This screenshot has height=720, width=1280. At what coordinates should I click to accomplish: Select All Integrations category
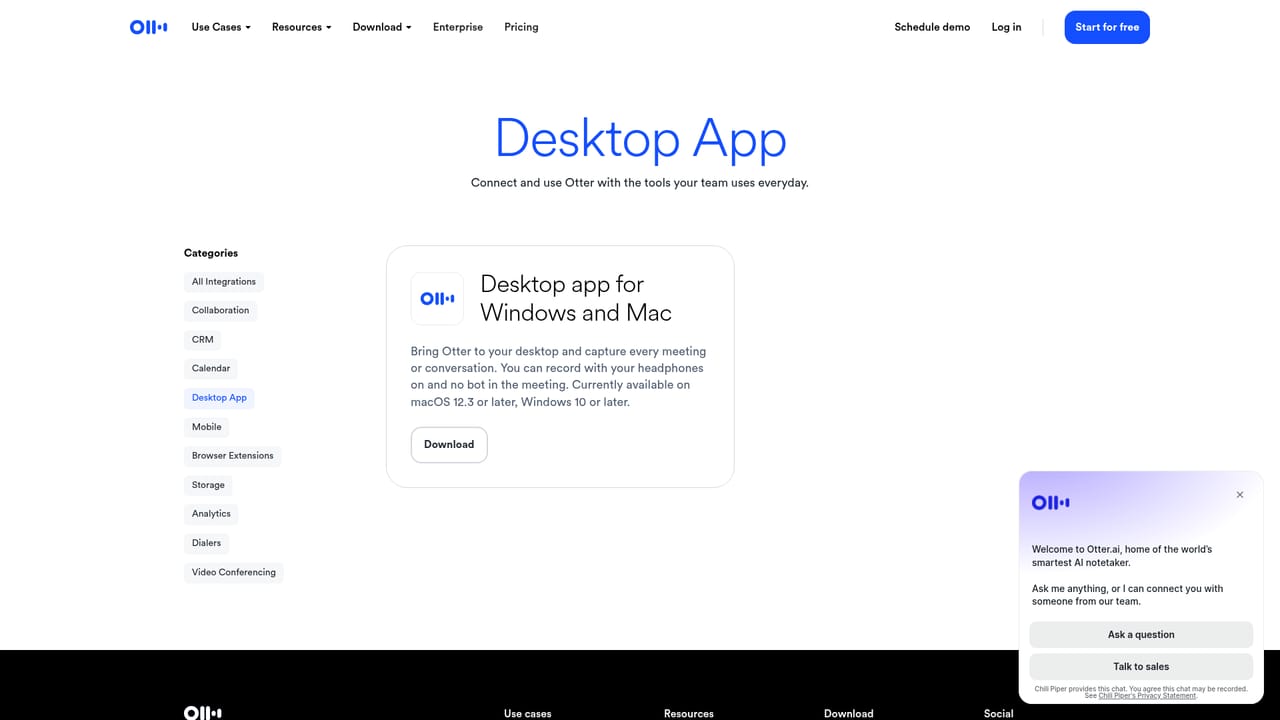[224, 282]
